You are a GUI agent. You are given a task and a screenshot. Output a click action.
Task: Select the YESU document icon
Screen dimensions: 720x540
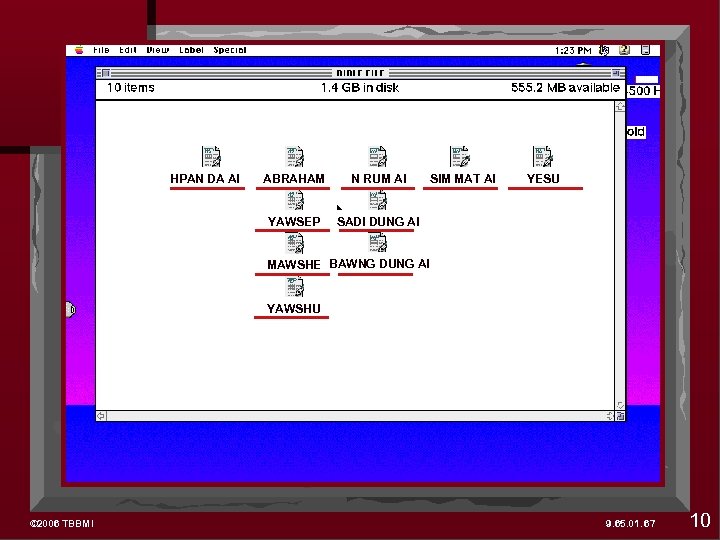point(542,157)
